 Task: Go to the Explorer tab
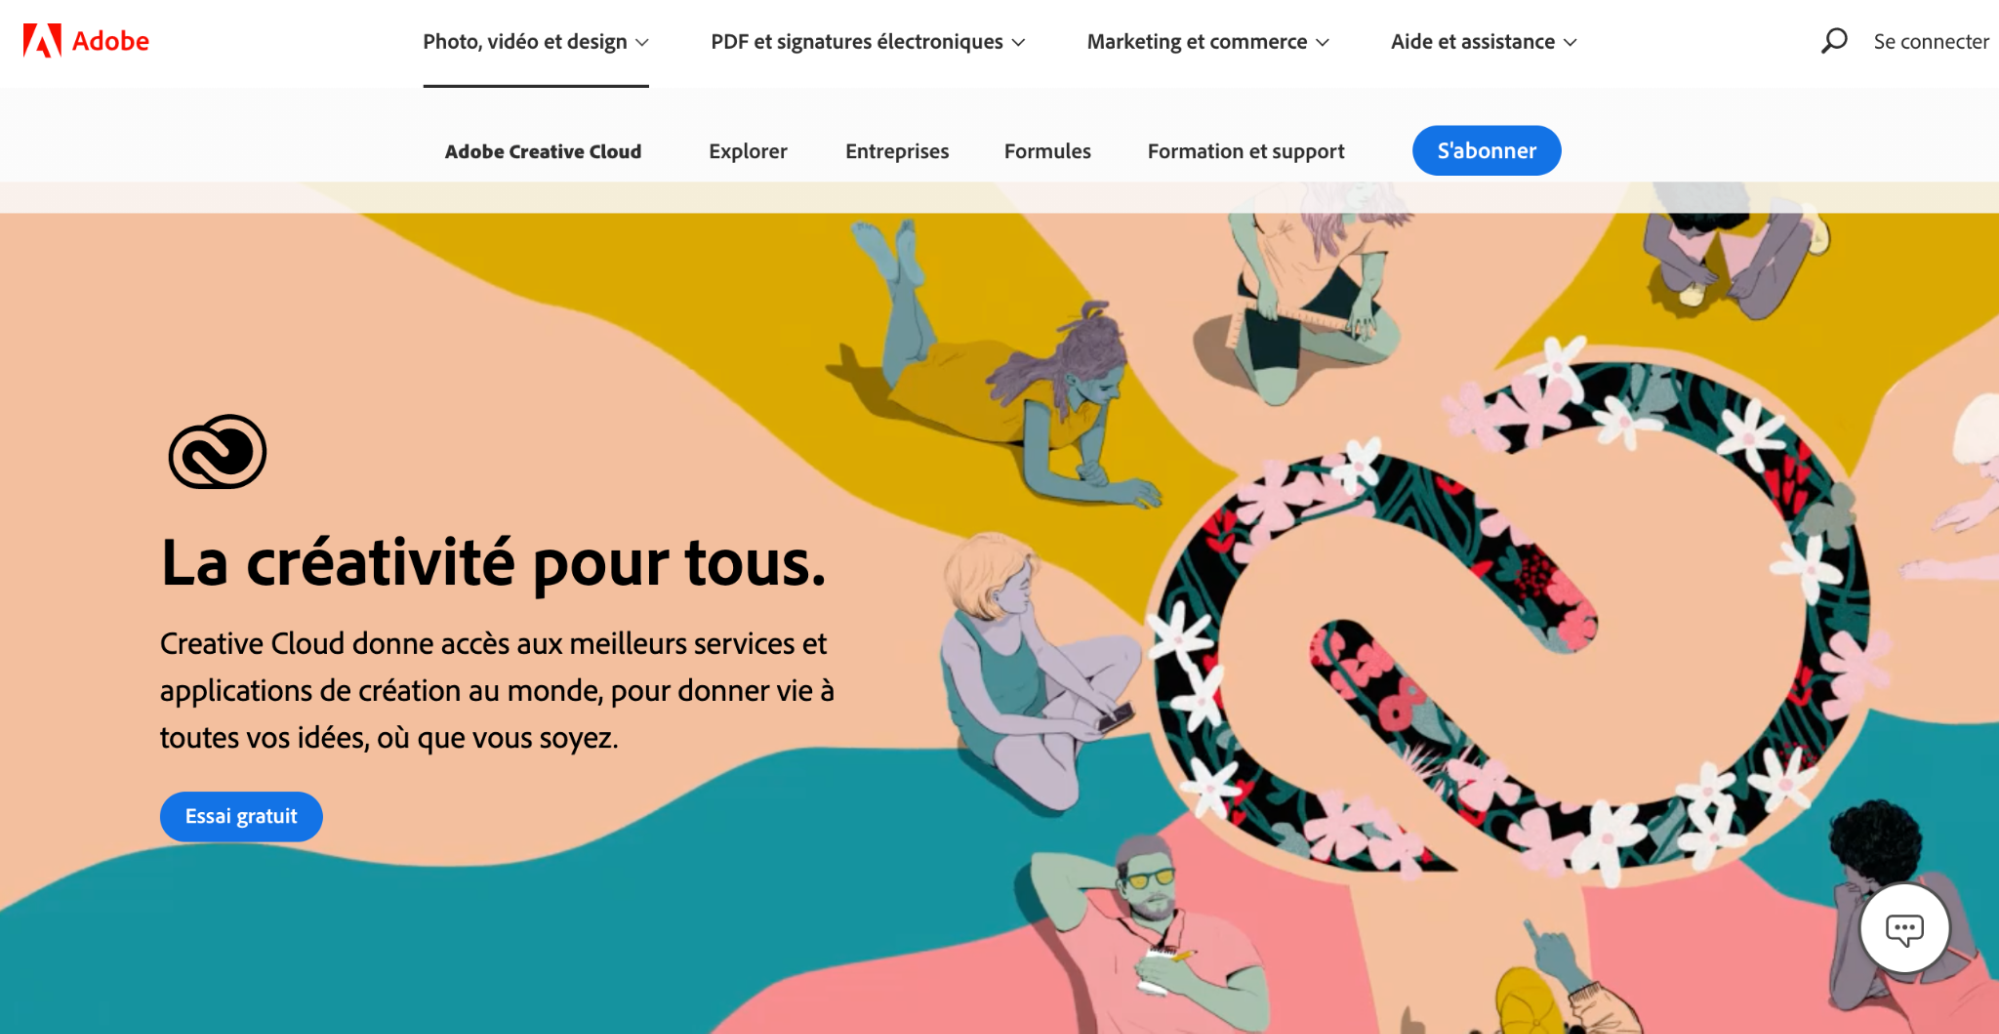[748, 151]
